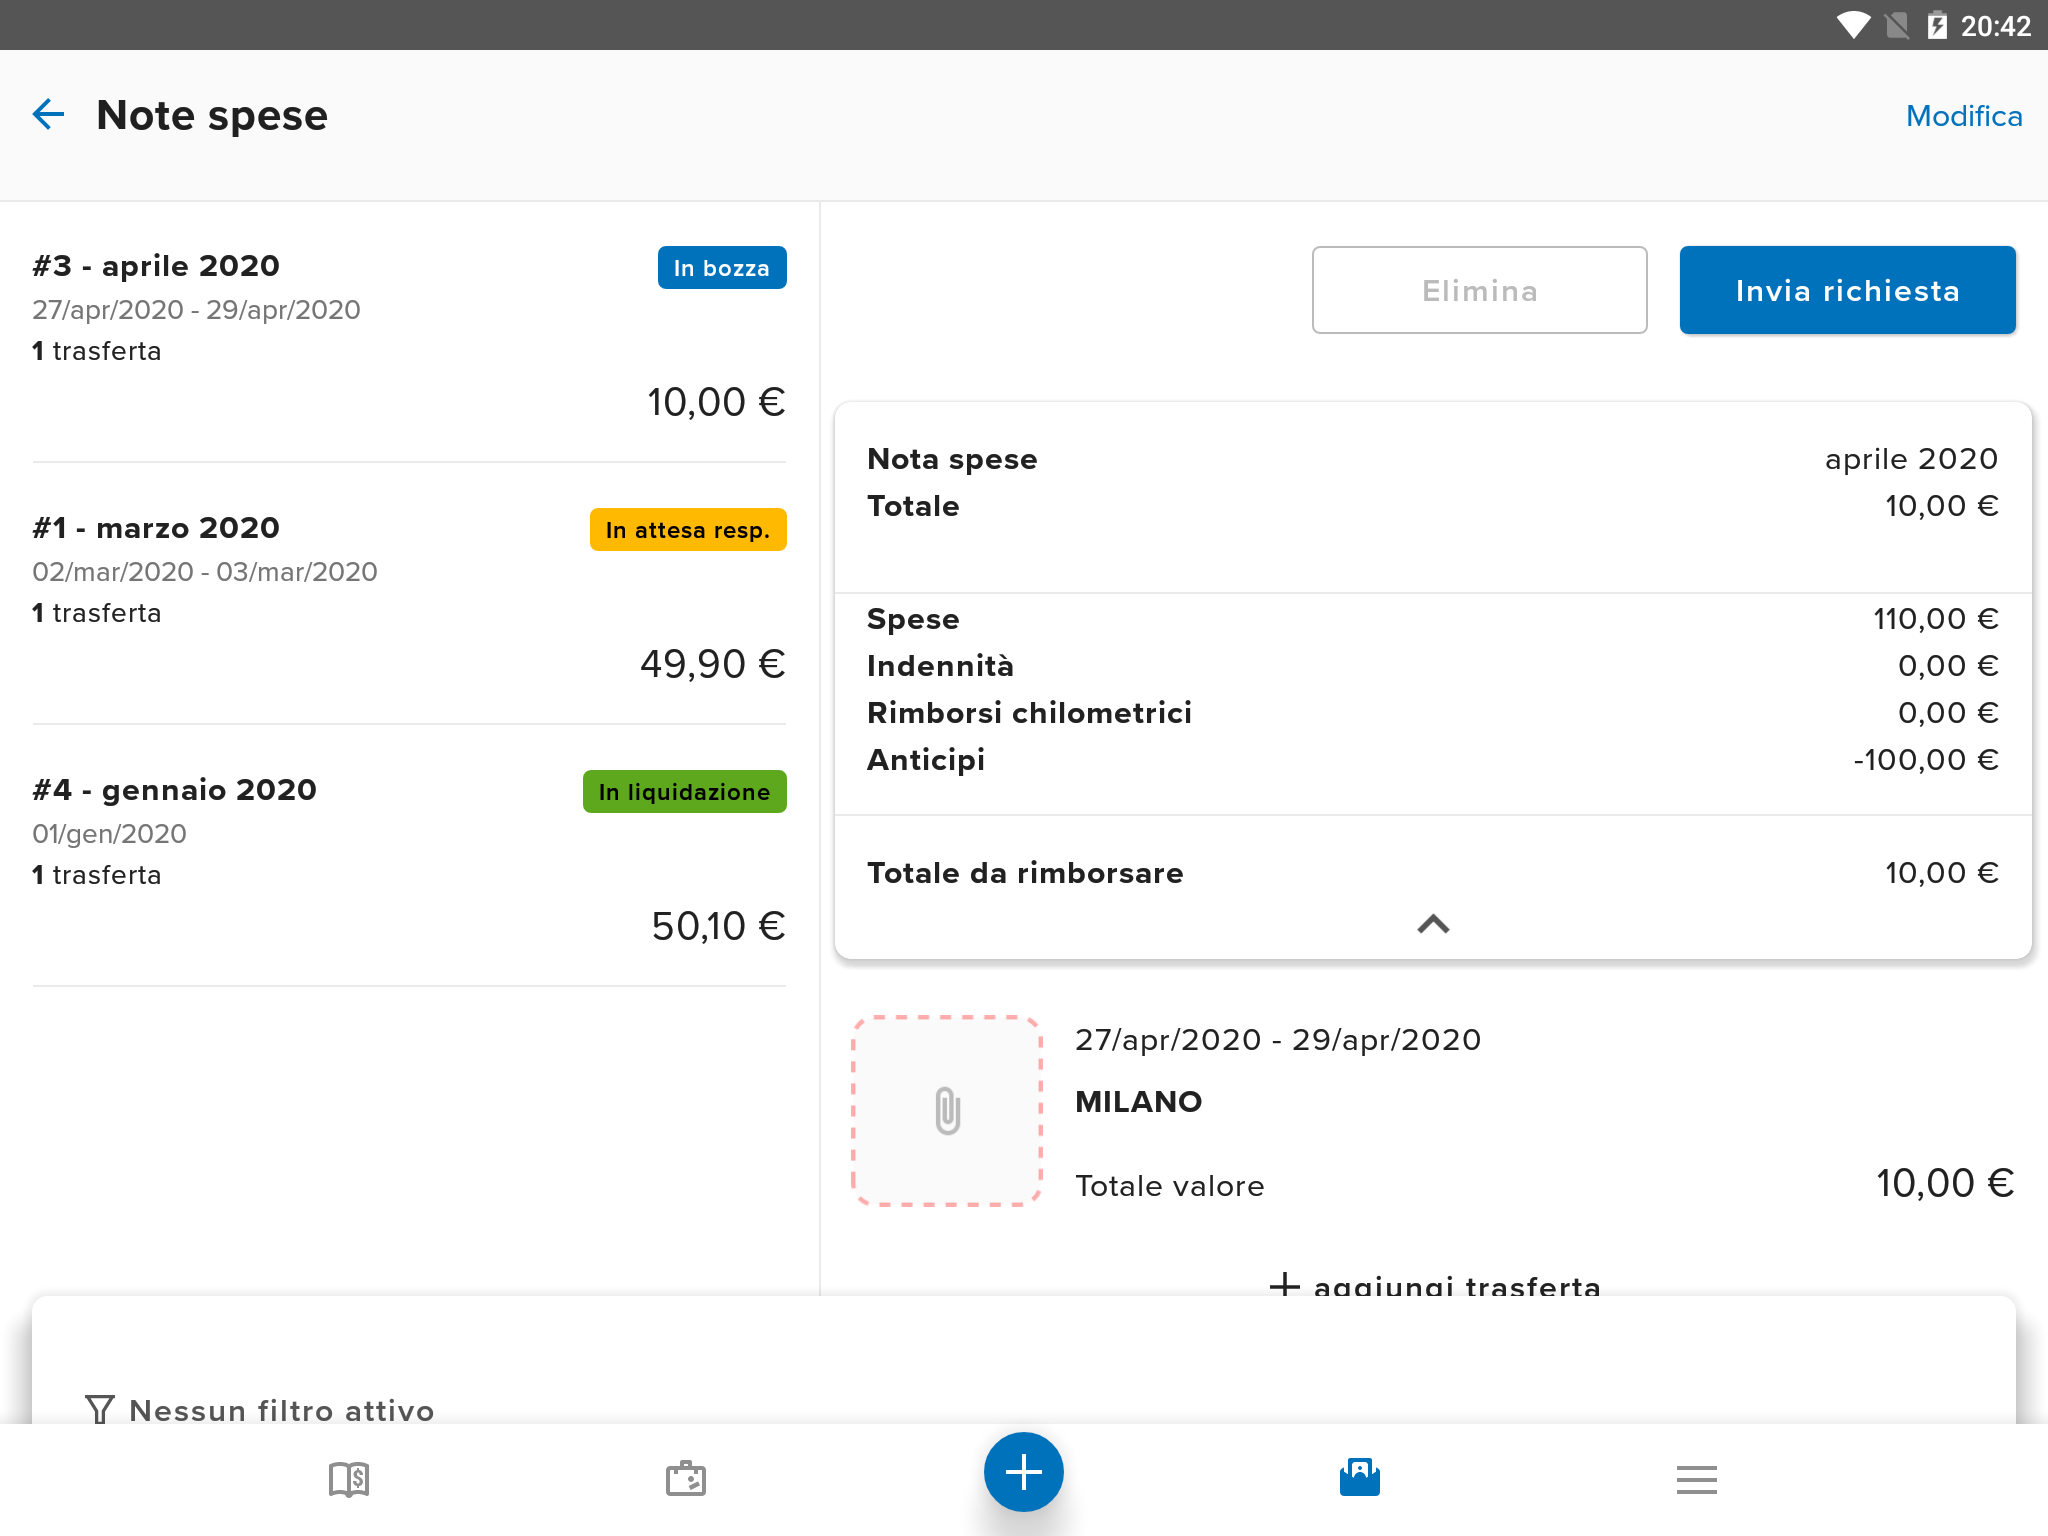Click the Rimborsi chilometrici label
2048x1536 pixels.
1029,713
